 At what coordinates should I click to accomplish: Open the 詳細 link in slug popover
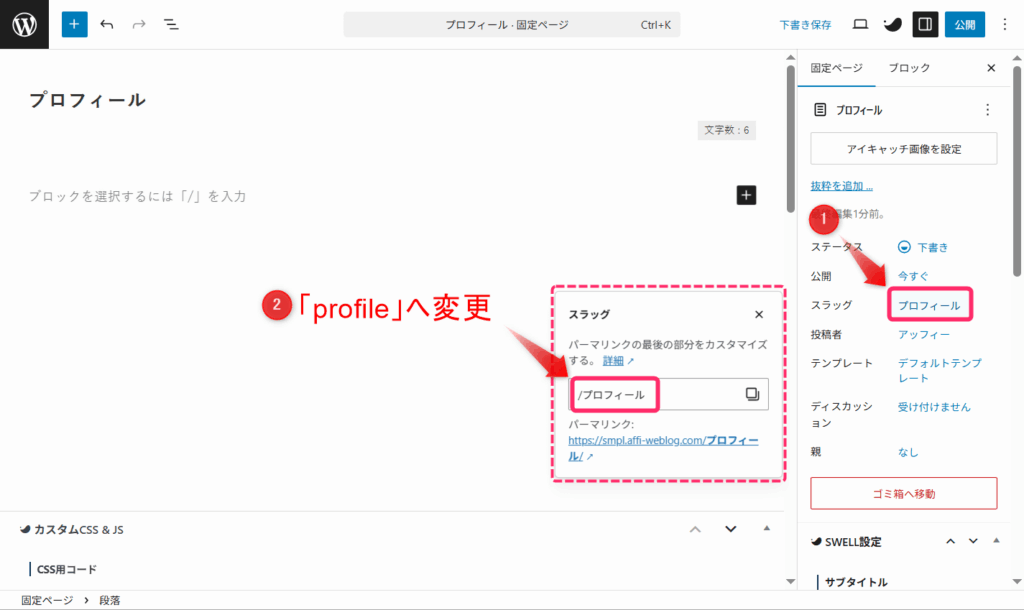tap(618, 361)
